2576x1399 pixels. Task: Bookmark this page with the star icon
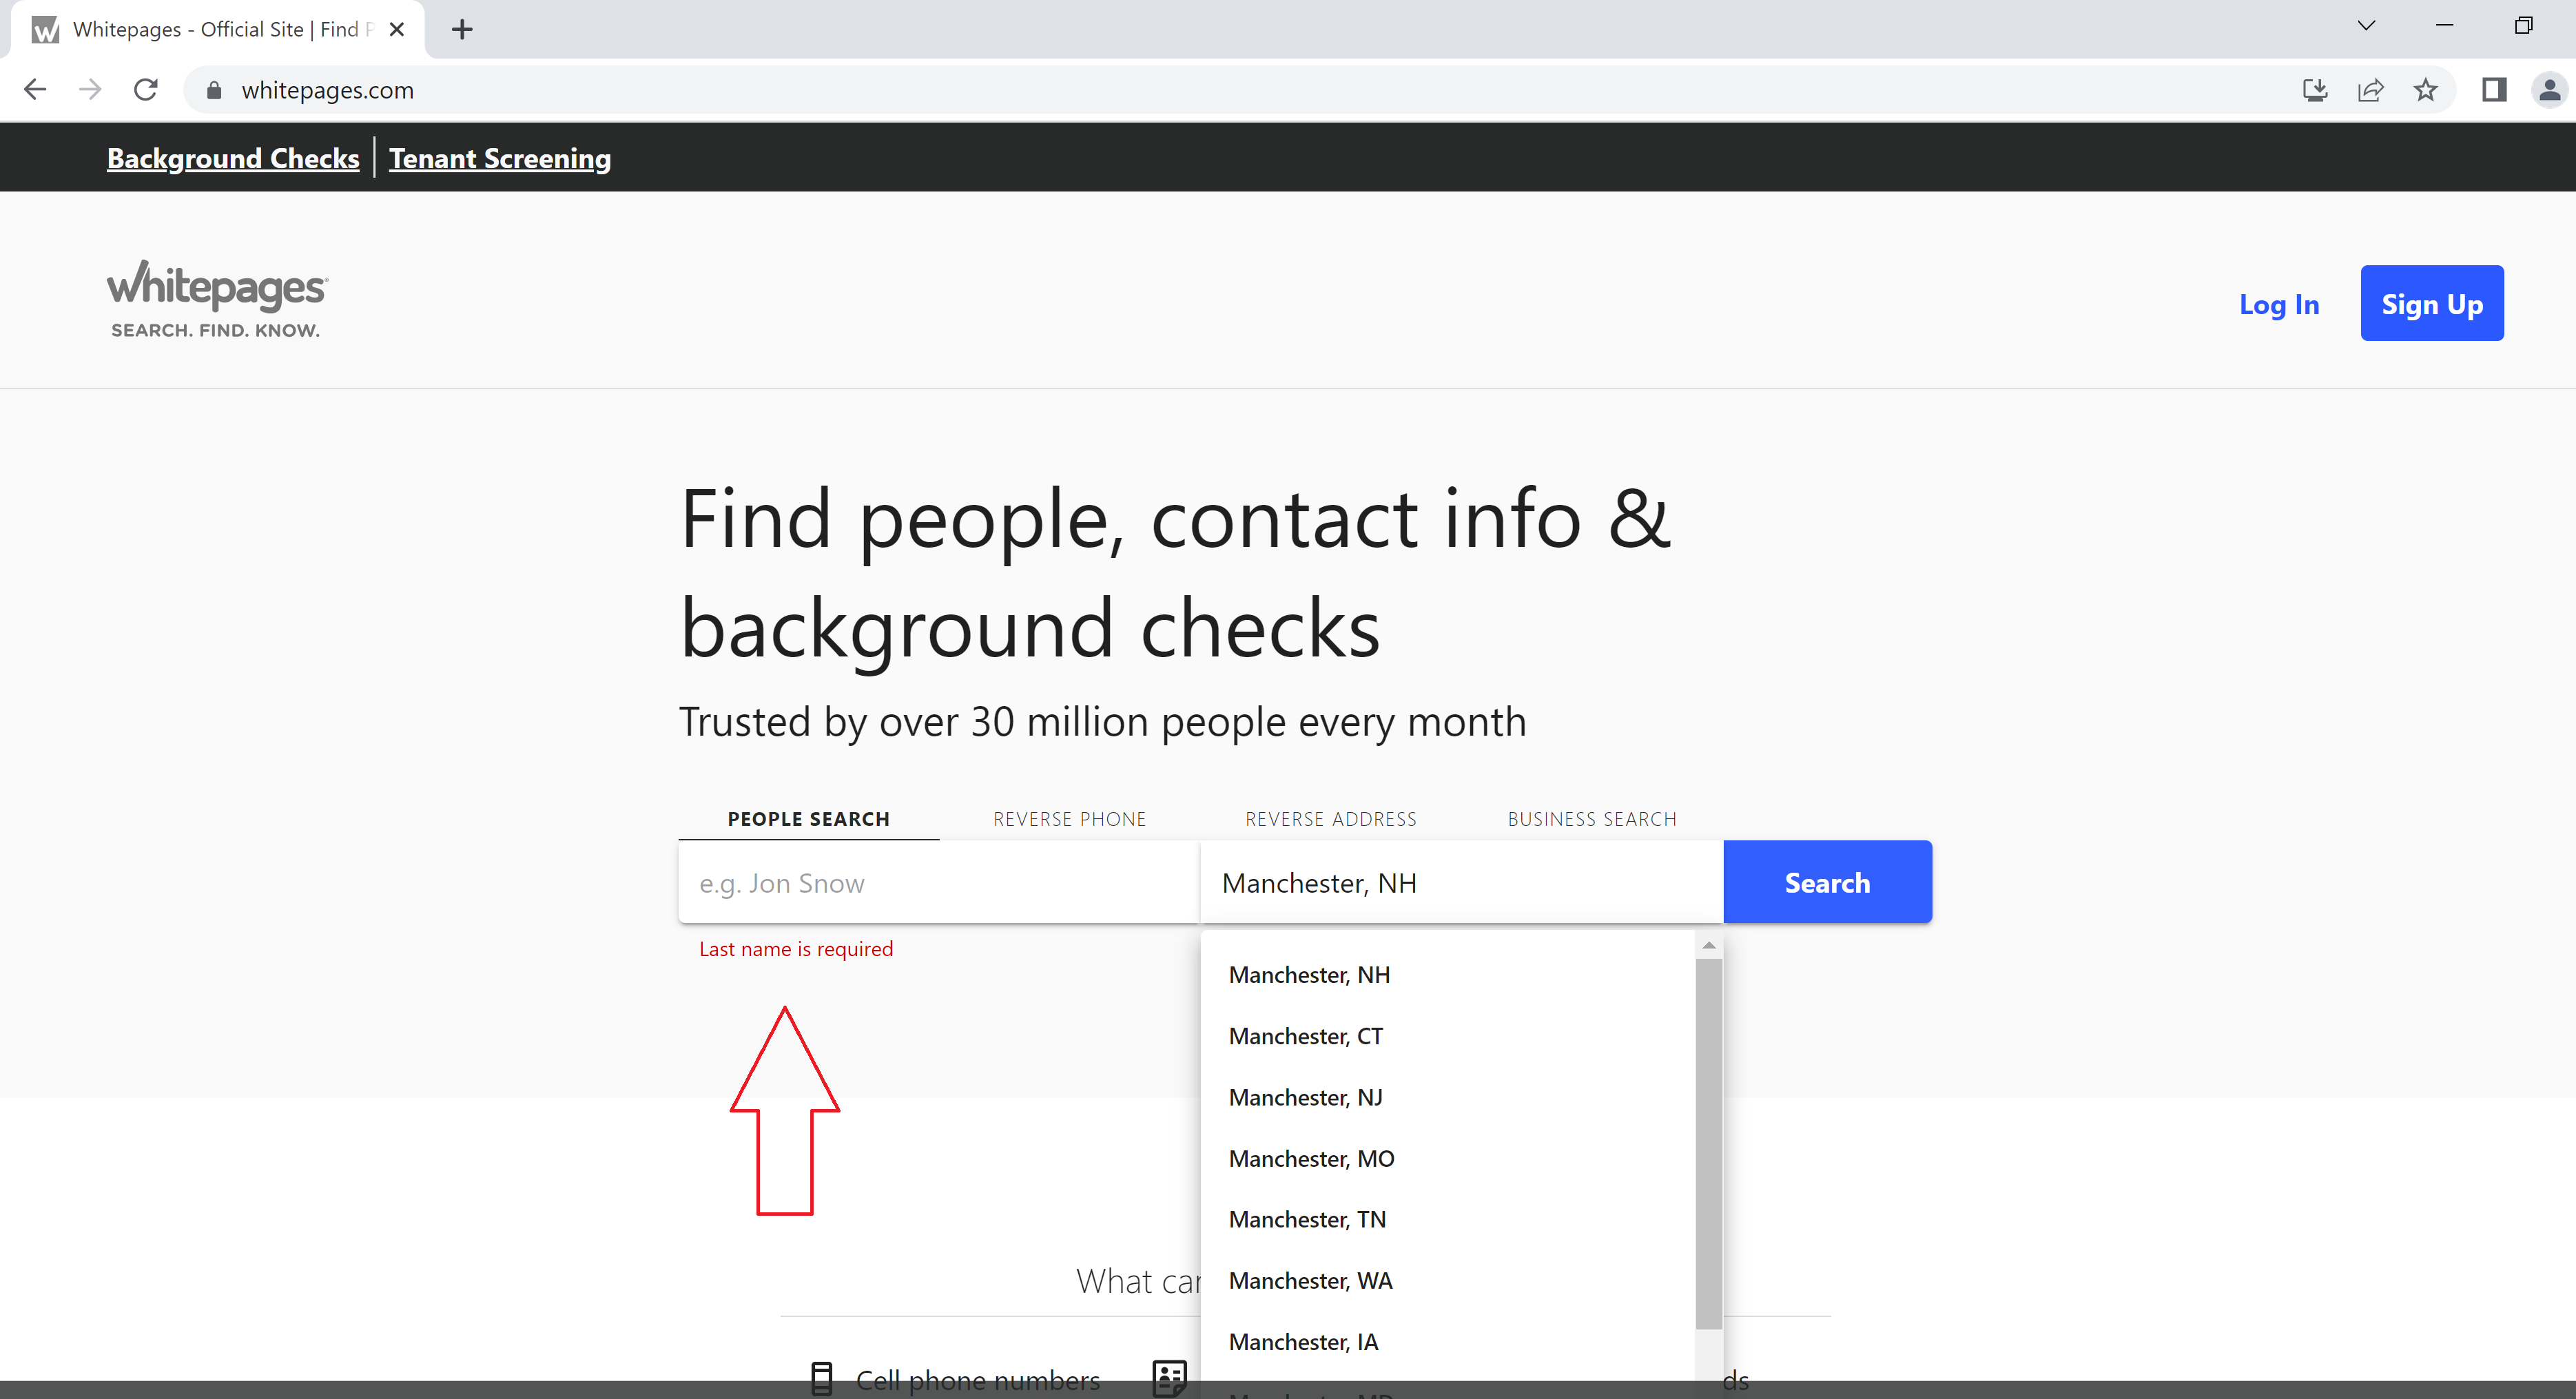pos(2425,90)
